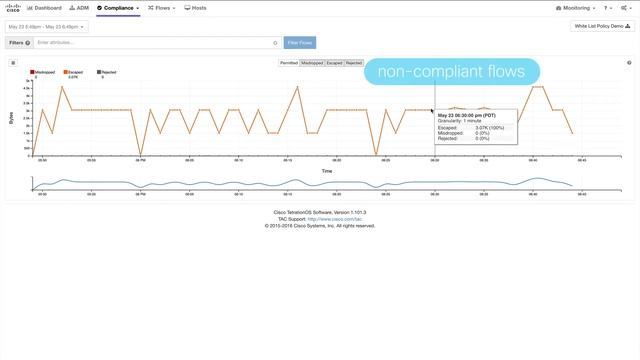Click the Dashboard chart icon

click(x=30, y=8)
